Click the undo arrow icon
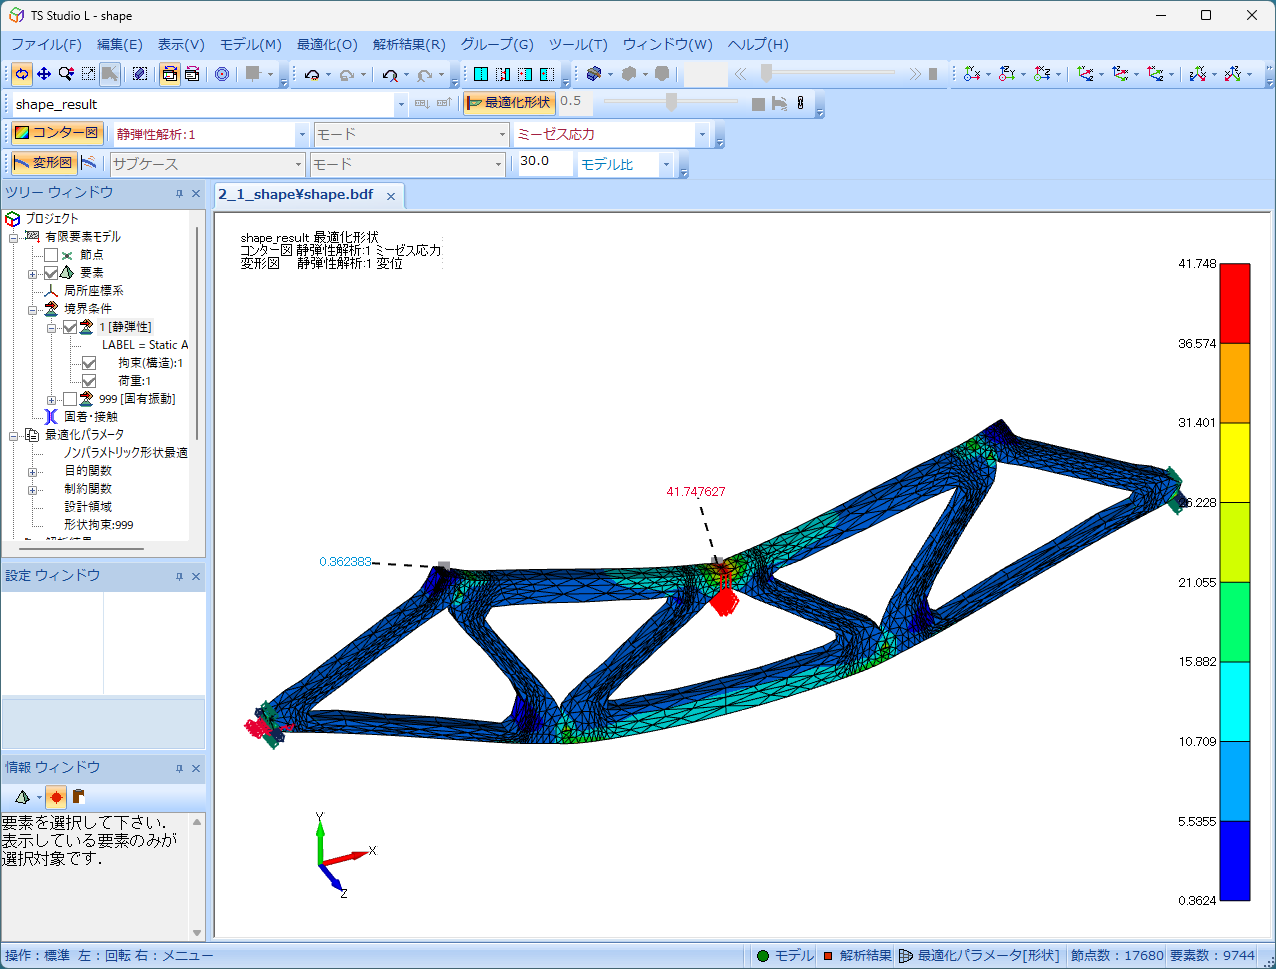The height and width of the screenshot is (969, 1276). click(x=312, y=74)
